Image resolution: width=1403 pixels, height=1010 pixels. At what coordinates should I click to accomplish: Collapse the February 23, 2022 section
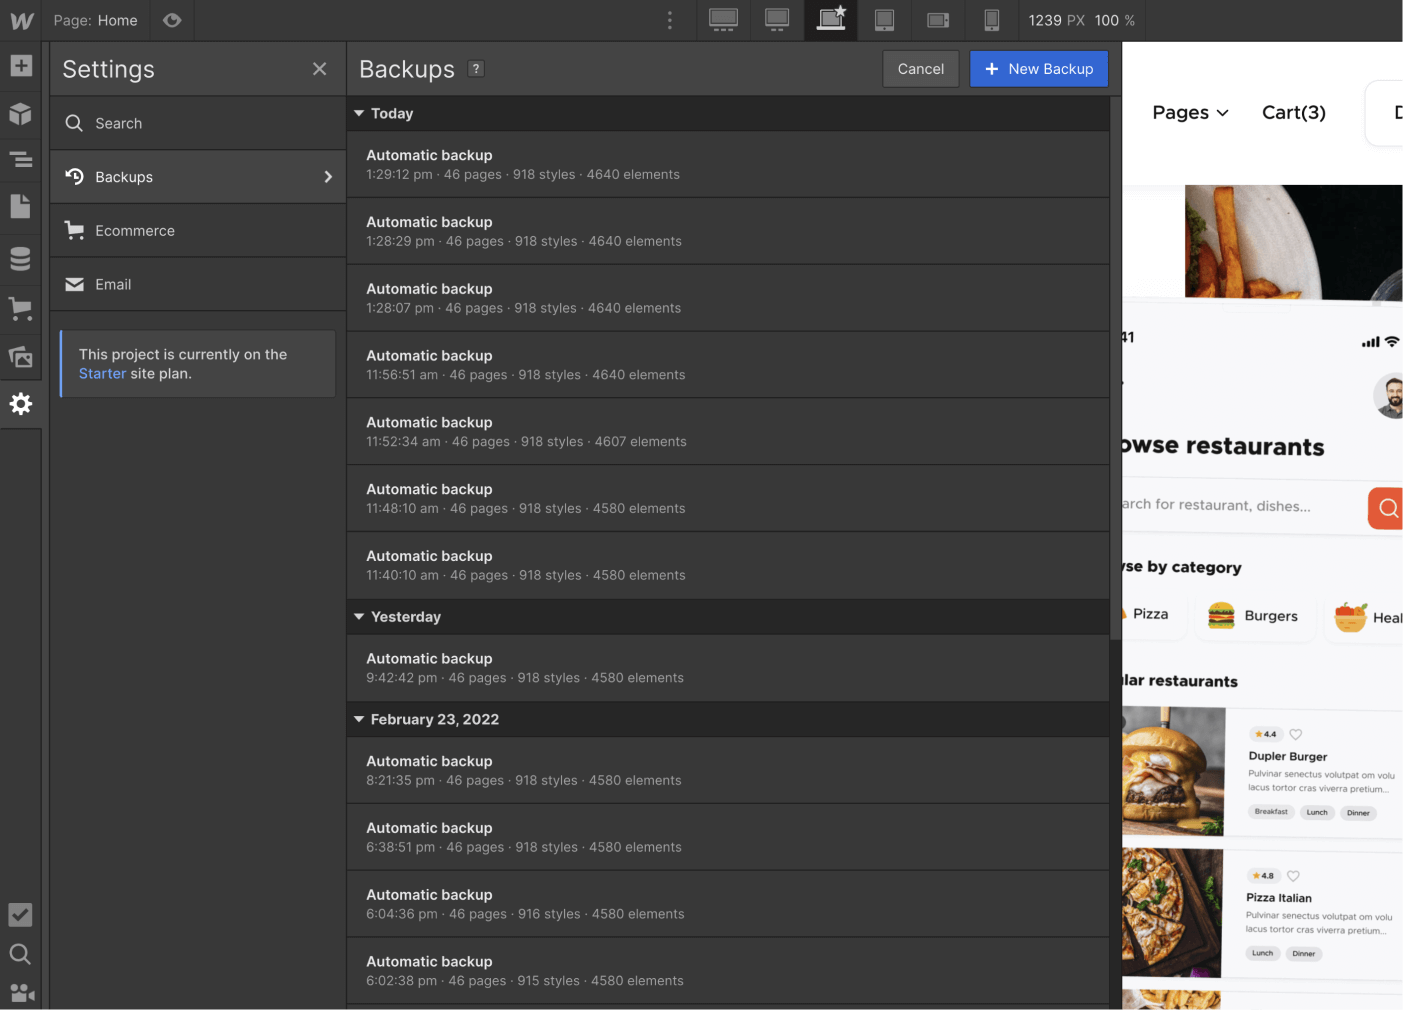coord(359,719)
